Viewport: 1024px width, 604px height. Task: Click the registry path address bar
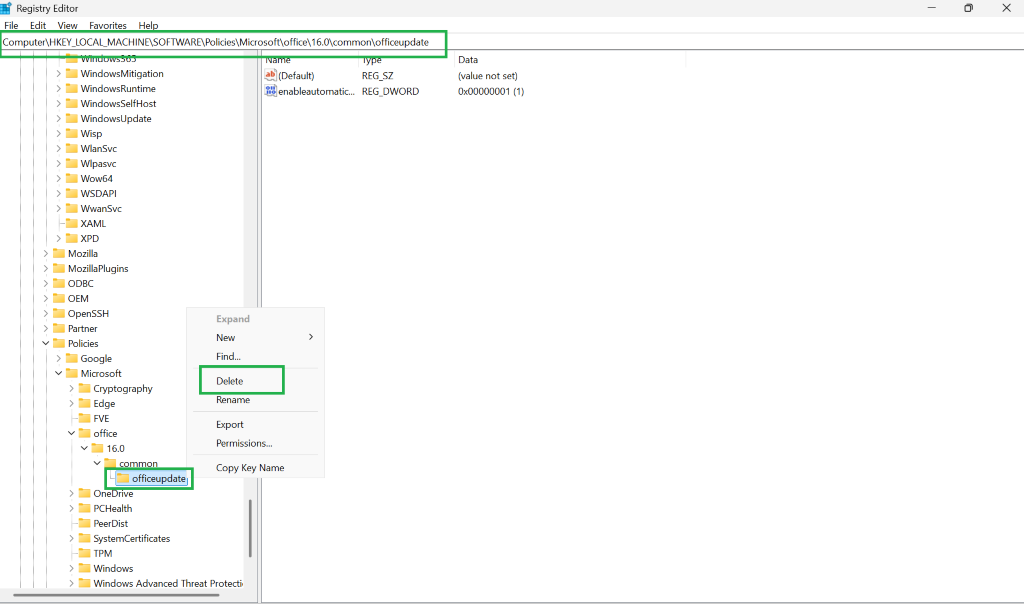tap(223, 42)
